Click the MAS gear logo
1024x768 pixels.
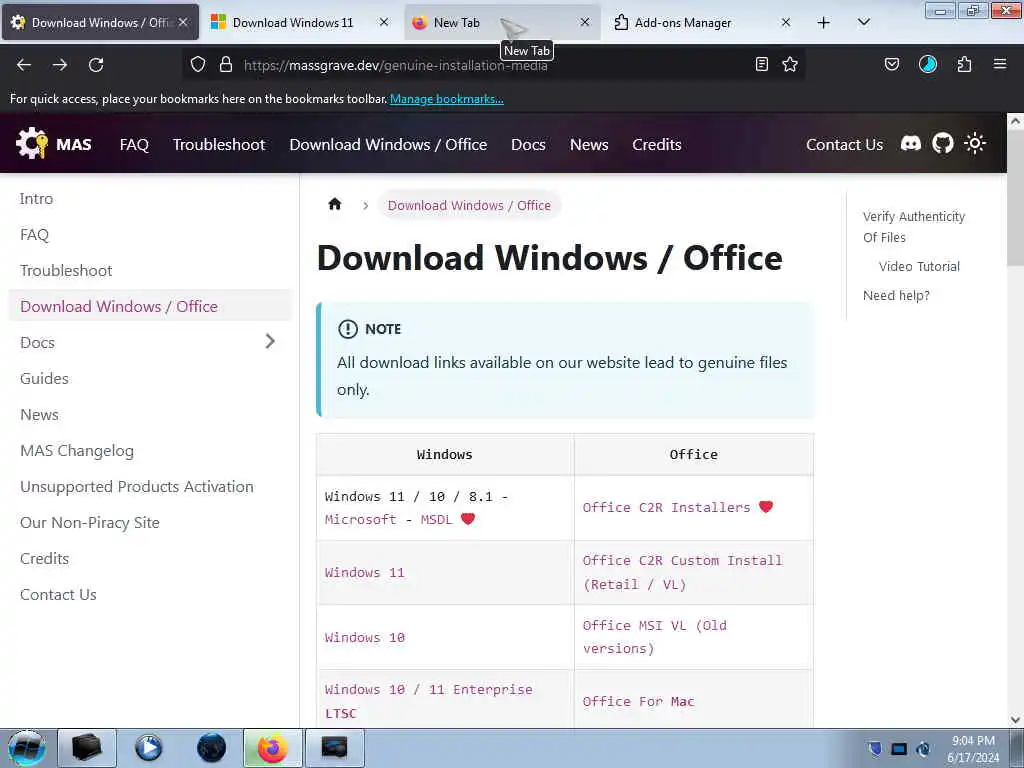coord(32,144)
